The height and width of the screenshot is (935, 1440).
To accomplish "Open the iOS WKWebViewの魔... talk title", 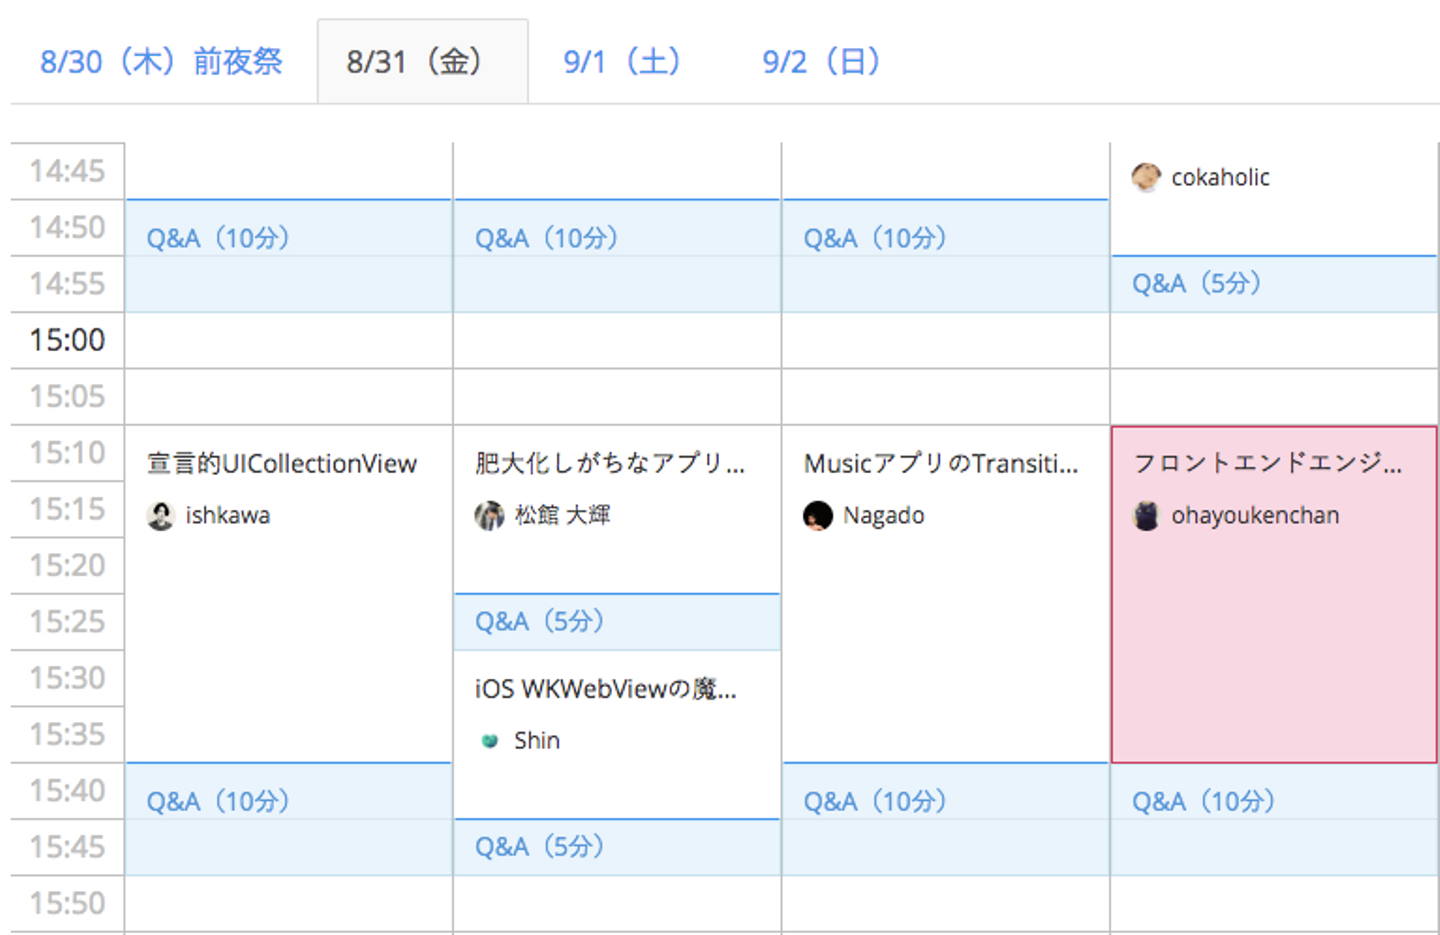I will (606, 689).
